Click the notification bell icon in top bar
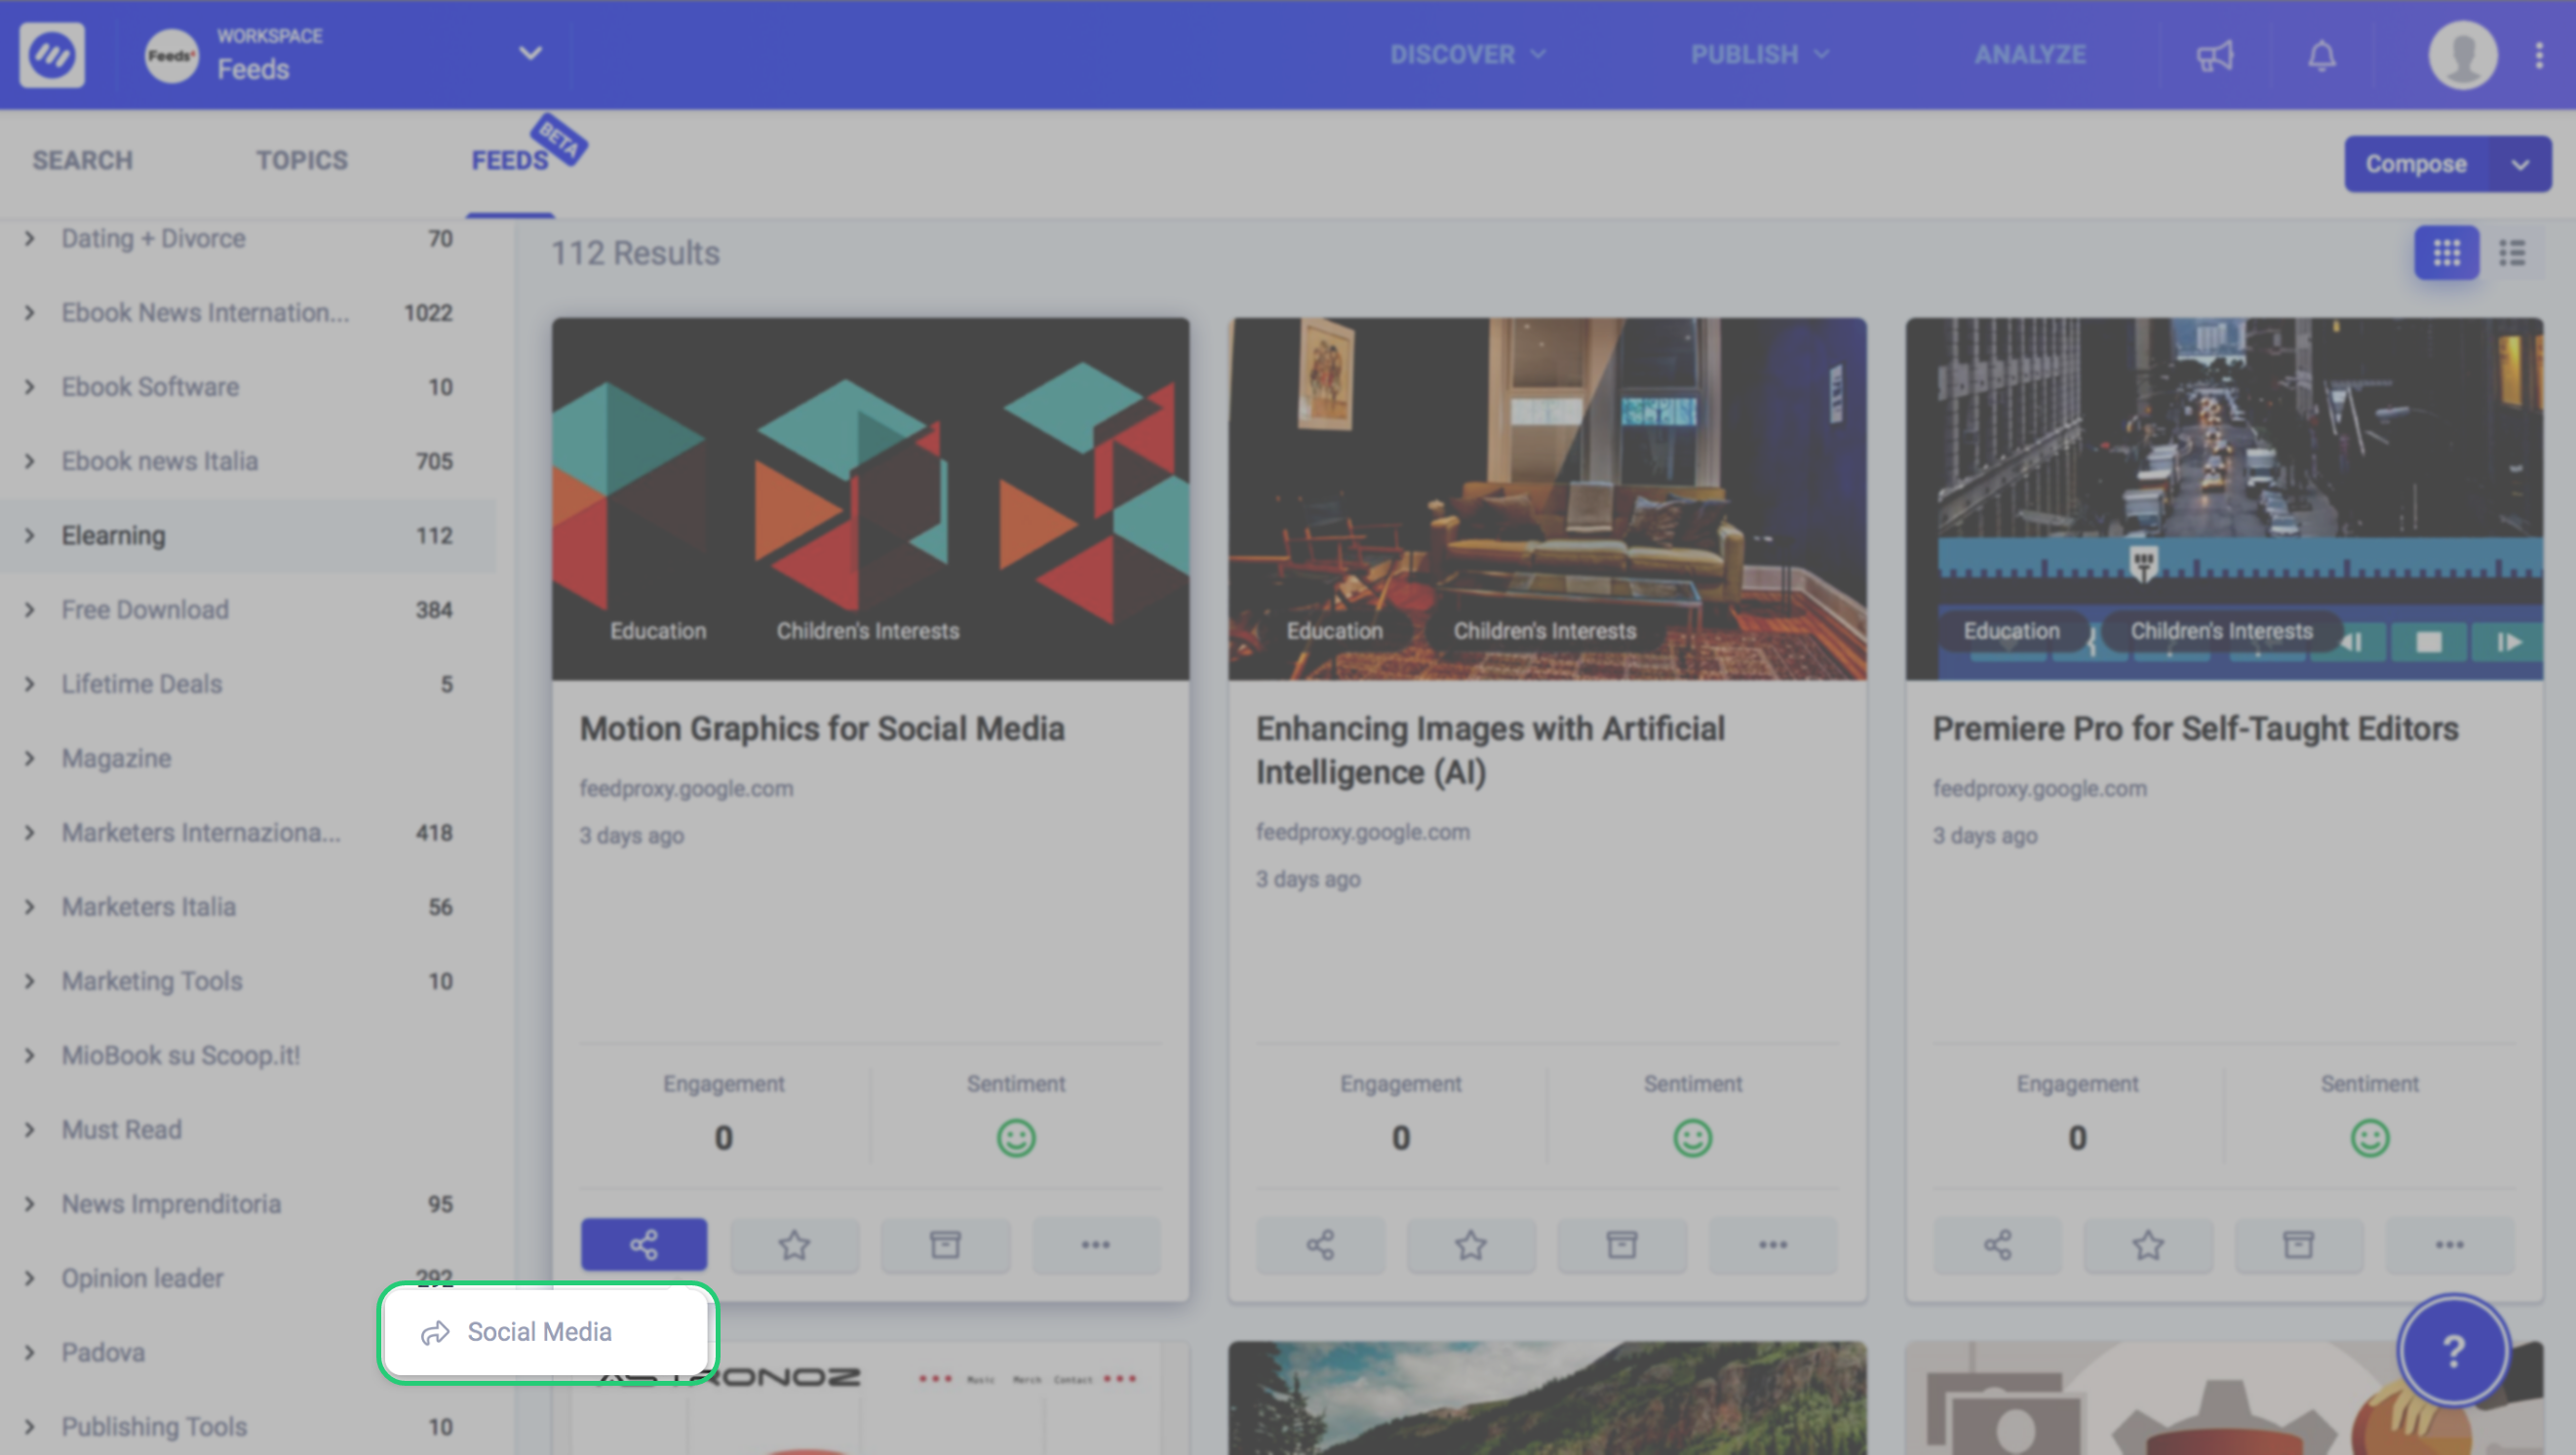This screenshot has height=1455, width=2576. point(2322,55)
